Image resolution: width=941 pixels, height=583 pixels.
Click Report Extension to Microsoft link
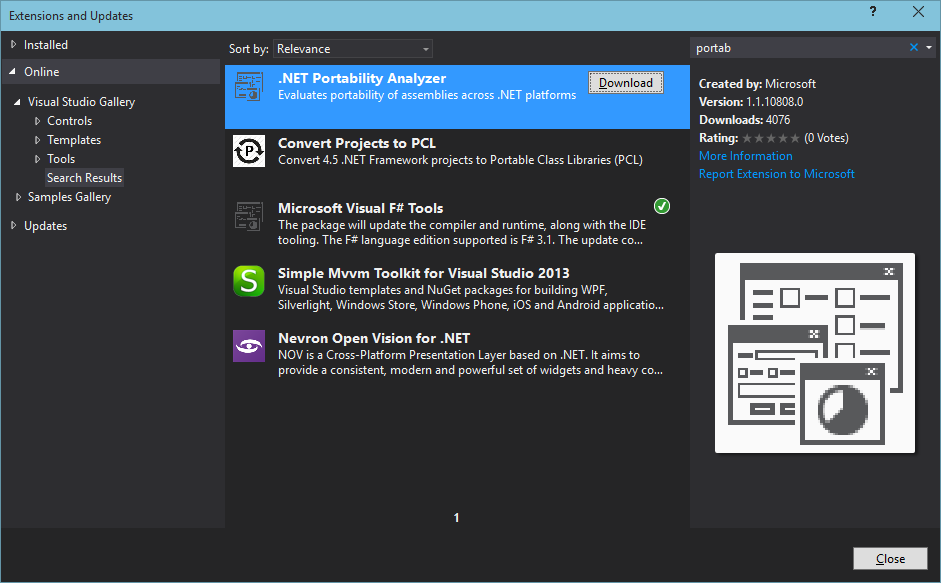[776, 174]
